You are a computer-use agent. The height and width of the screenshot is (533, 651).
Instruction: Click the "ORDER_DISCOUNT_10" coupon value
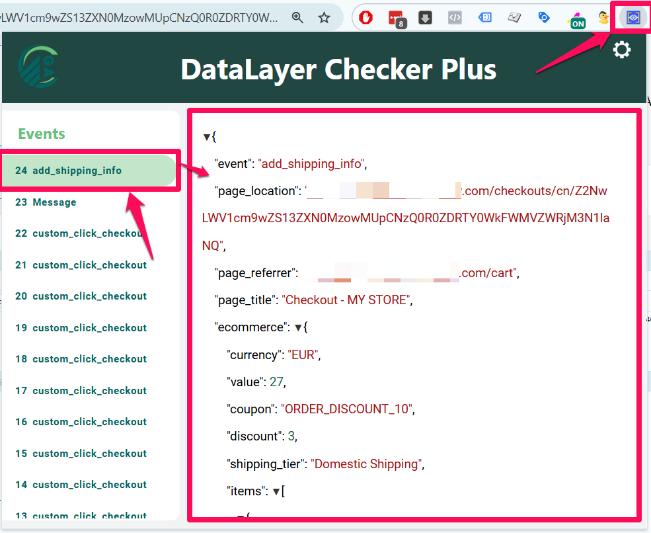347,409
